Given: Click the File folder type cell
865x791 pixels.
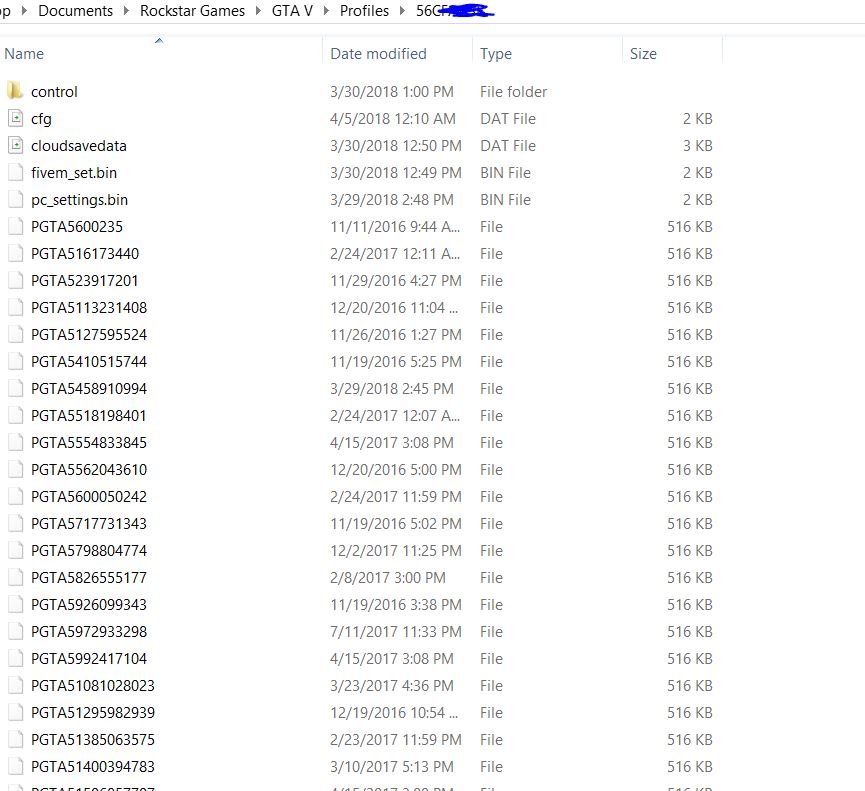Looking at the screenshot, I should 514,92.
